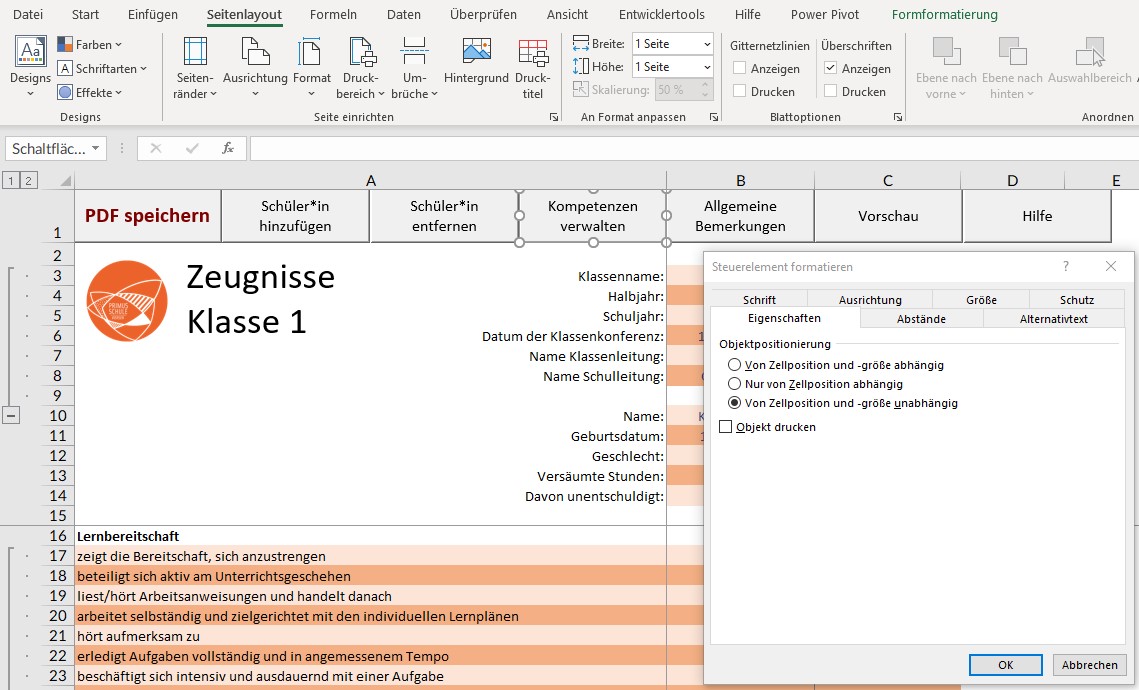Click the Kompetenzen verwalten cell button

pyautogui.click(x=592, y=215)
